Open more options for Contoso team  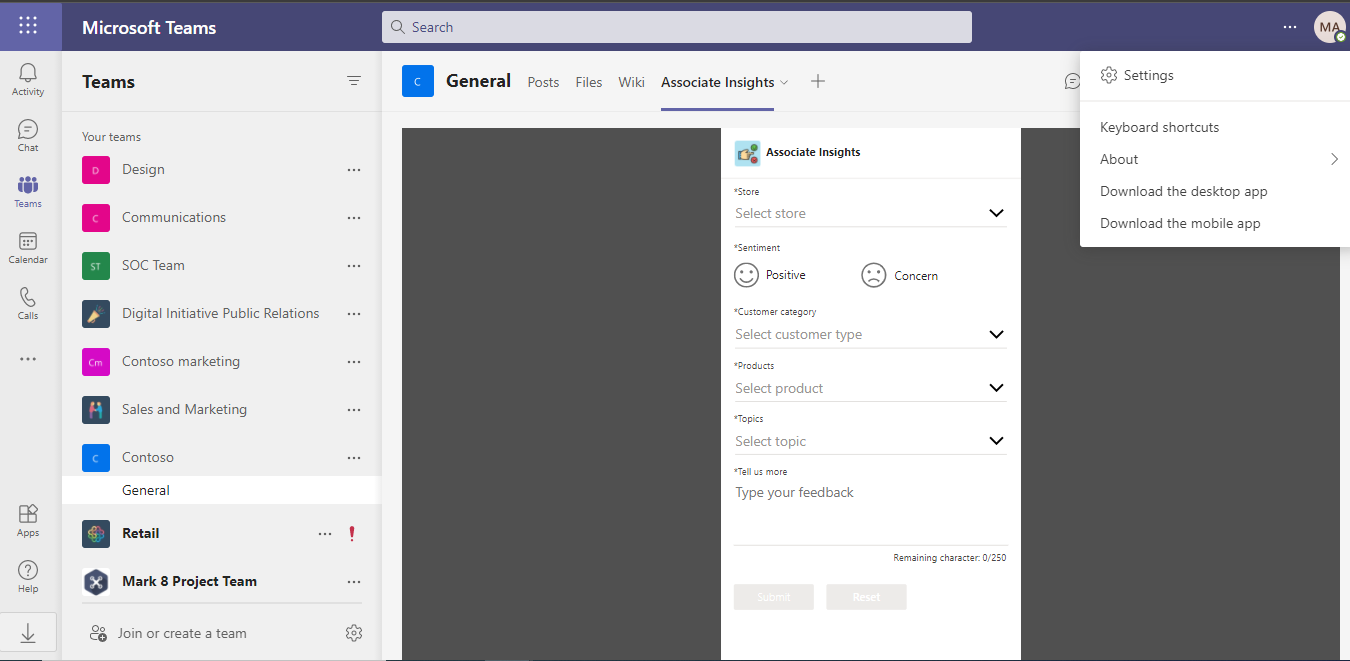coord(354,458)
